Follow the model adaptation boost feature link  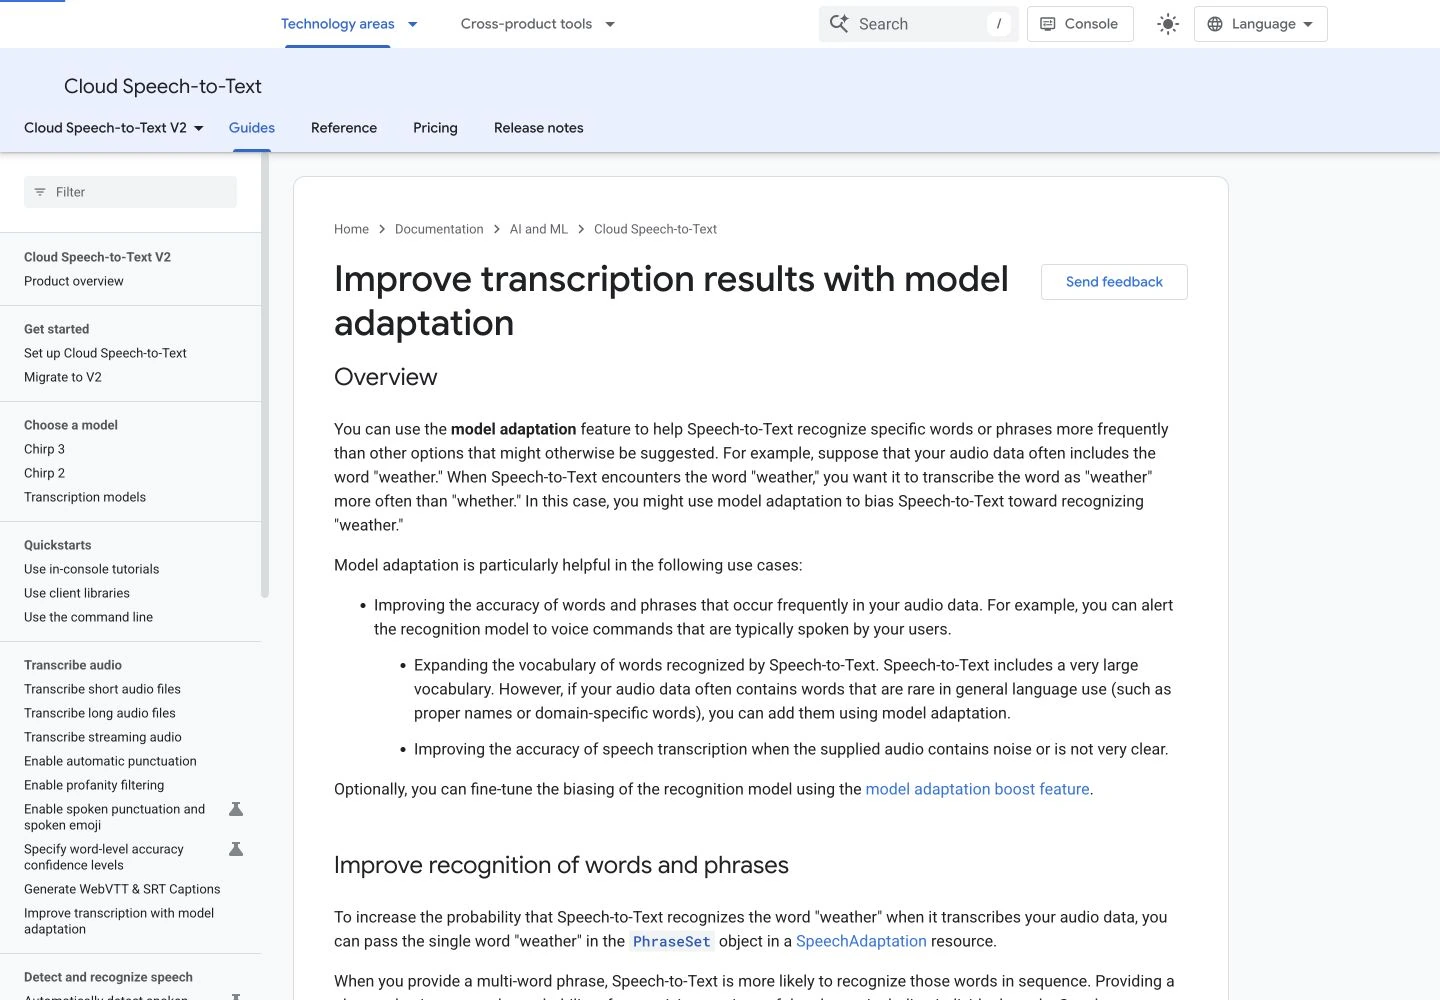[977, 789]
